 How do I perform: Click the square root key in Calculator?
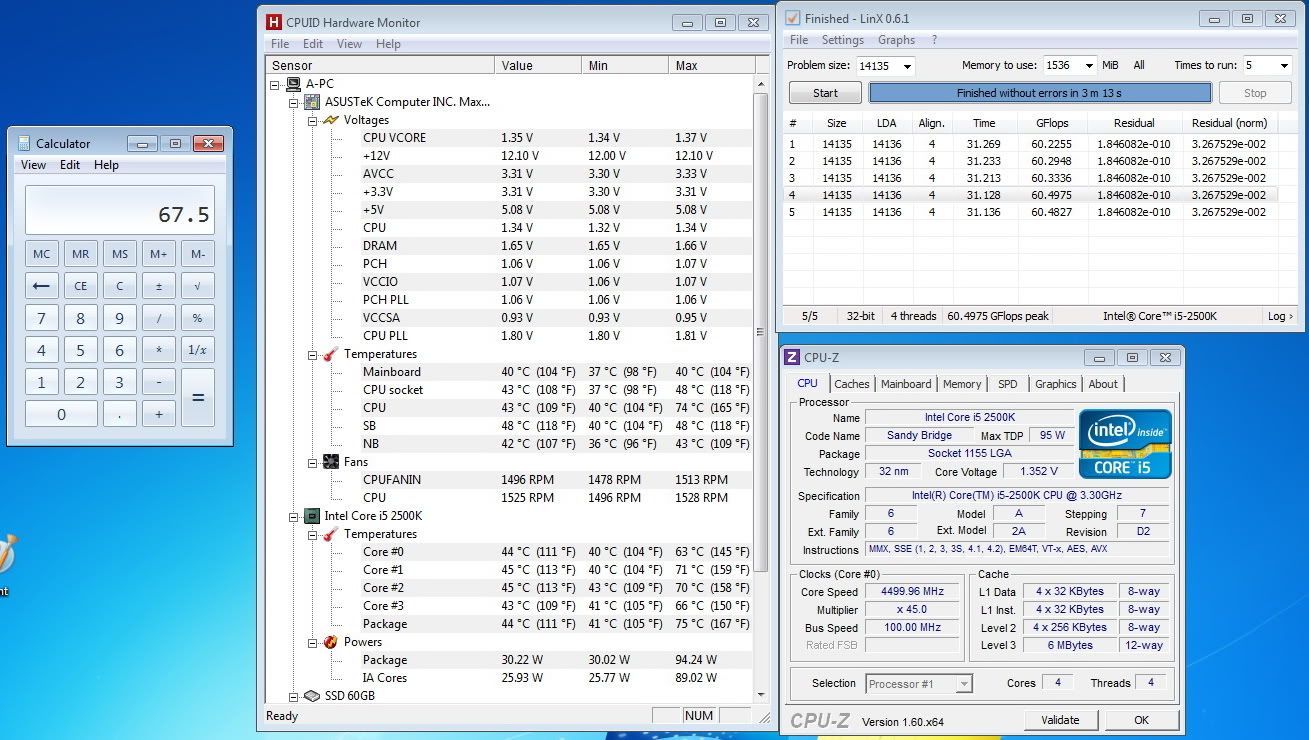point(197,286)
